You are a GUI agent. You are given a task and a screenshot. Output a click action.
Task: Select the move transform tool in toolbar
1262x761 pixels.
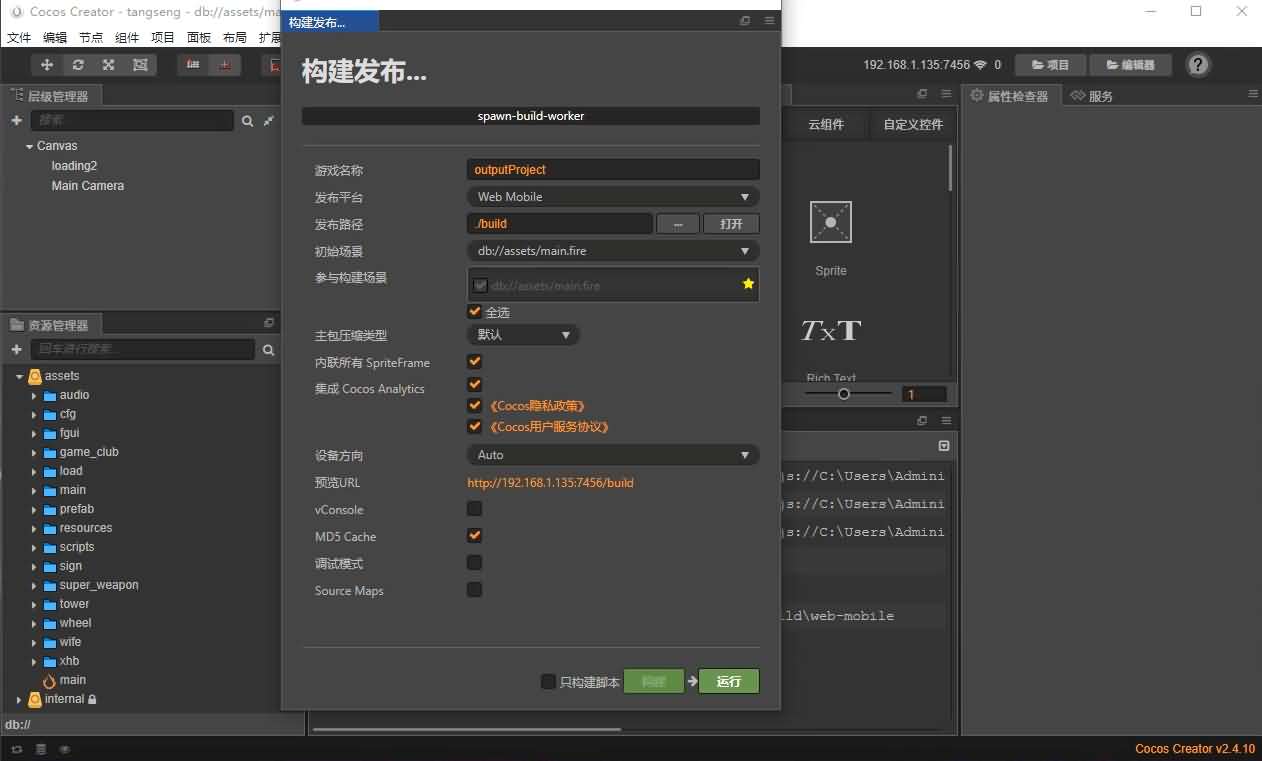tap(46, 65)
